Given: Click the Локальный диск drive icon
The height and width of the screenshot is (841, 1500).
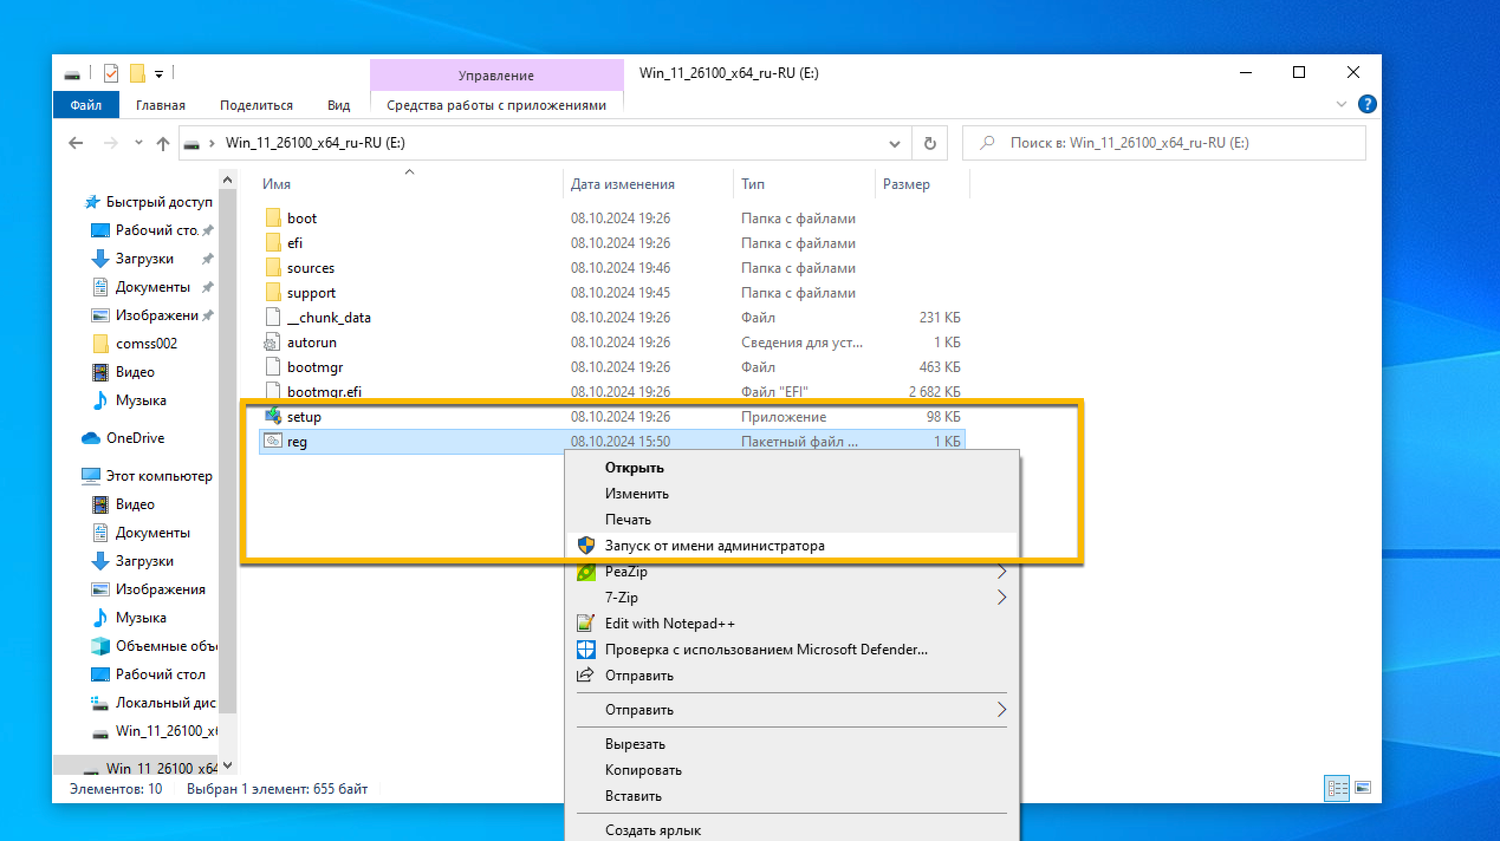Looking at the screenshot, I should pos(100,703).
